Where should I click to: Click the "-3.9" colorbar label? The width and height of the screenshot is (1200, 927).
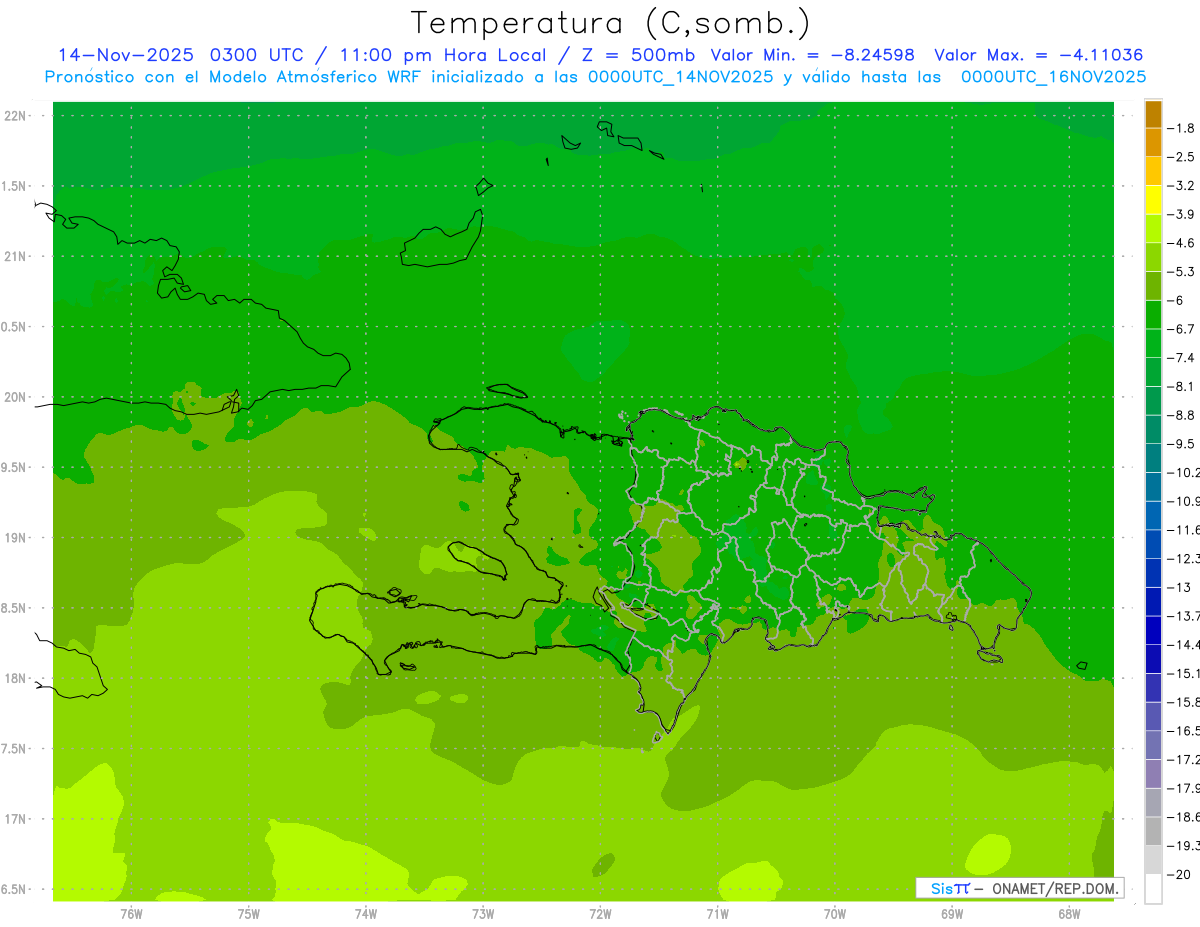click(x=1180, y=214)
